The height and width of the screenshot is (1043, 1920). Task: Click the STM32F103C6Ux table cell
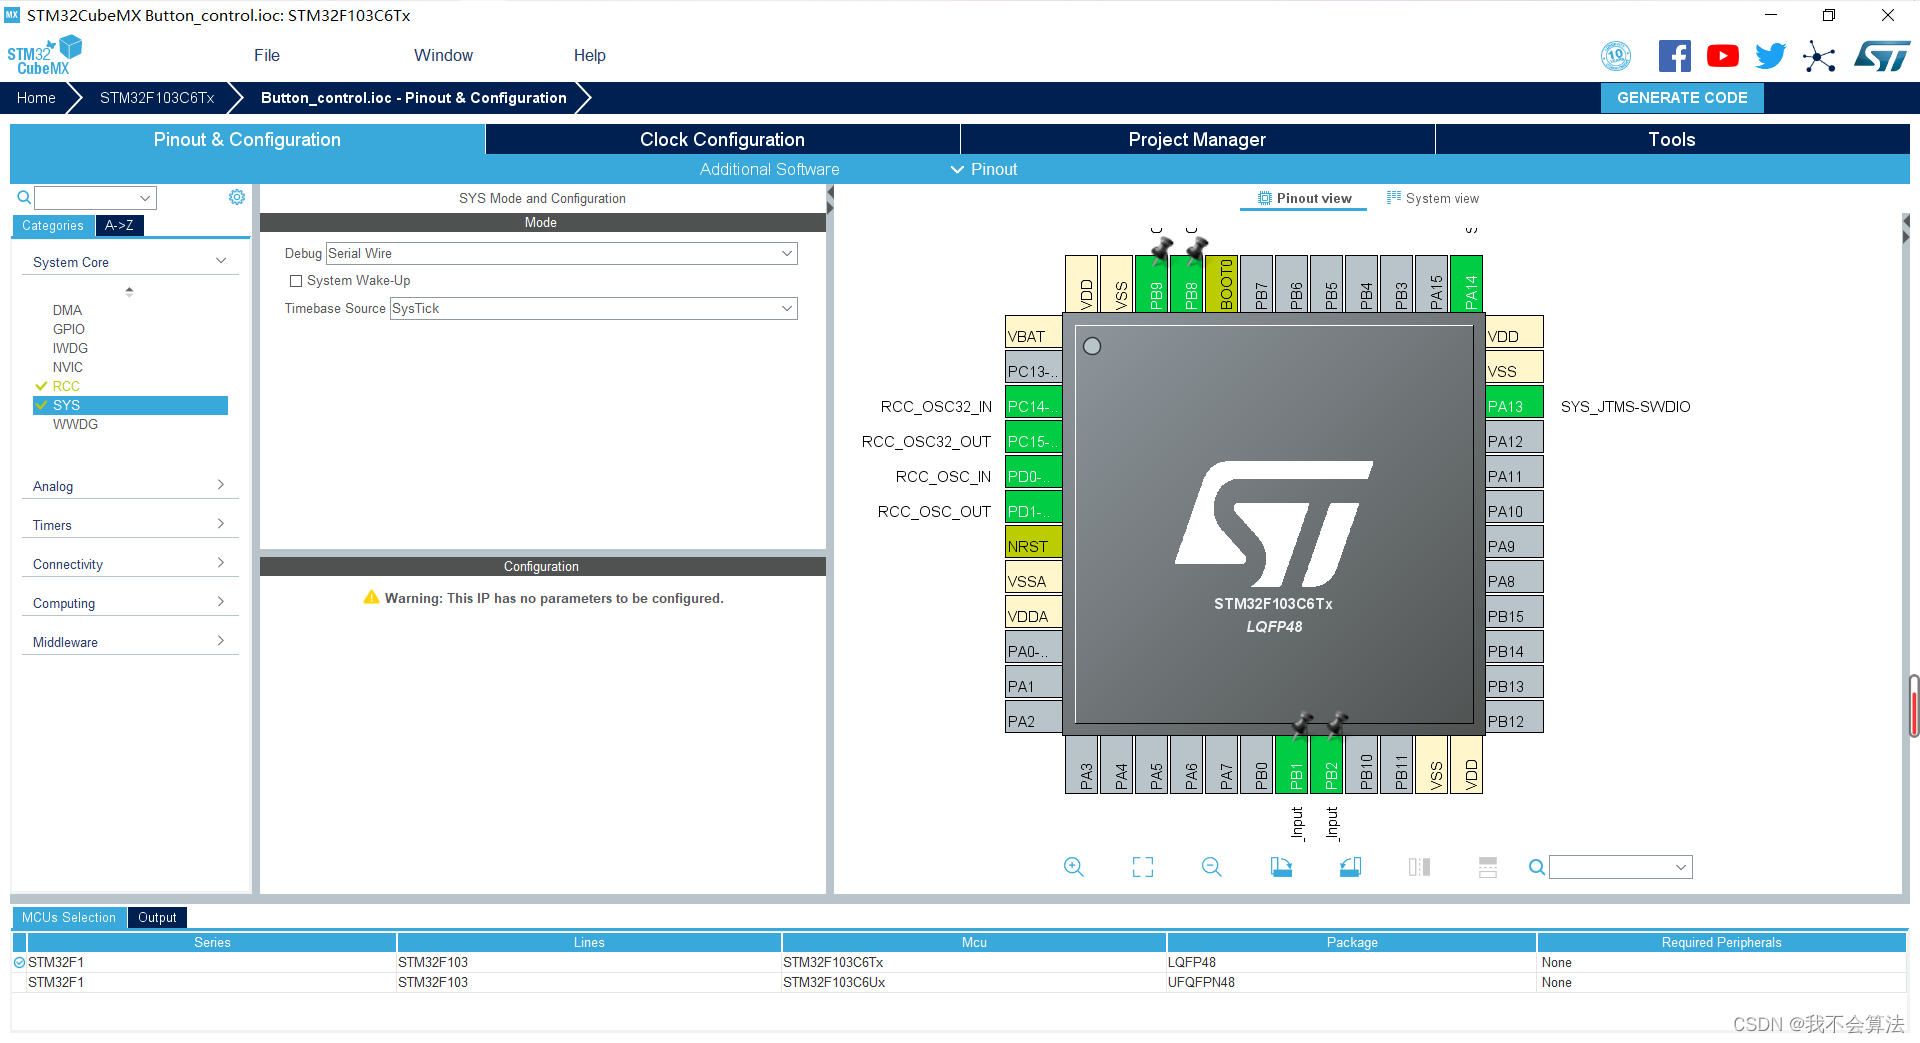point(973,982)
